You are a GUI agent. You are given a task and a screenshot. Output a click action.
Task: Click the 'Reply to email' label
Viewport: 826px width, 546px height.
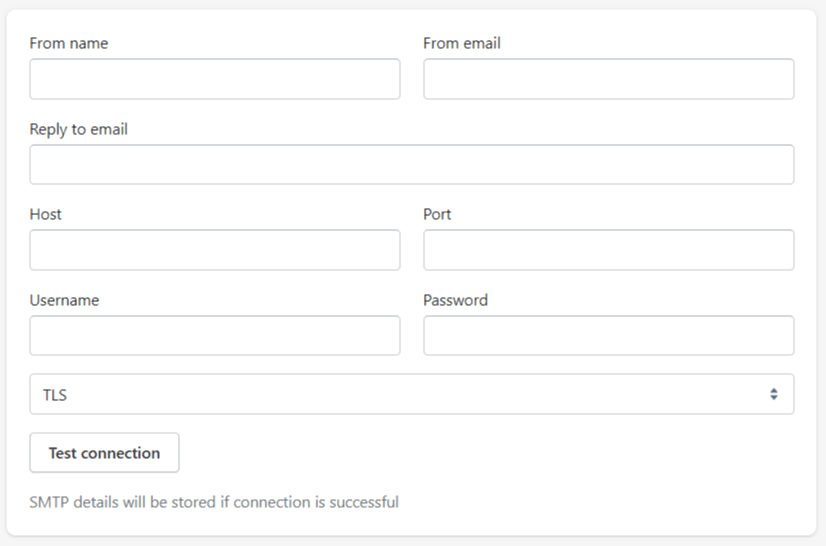tap(79, 129)
